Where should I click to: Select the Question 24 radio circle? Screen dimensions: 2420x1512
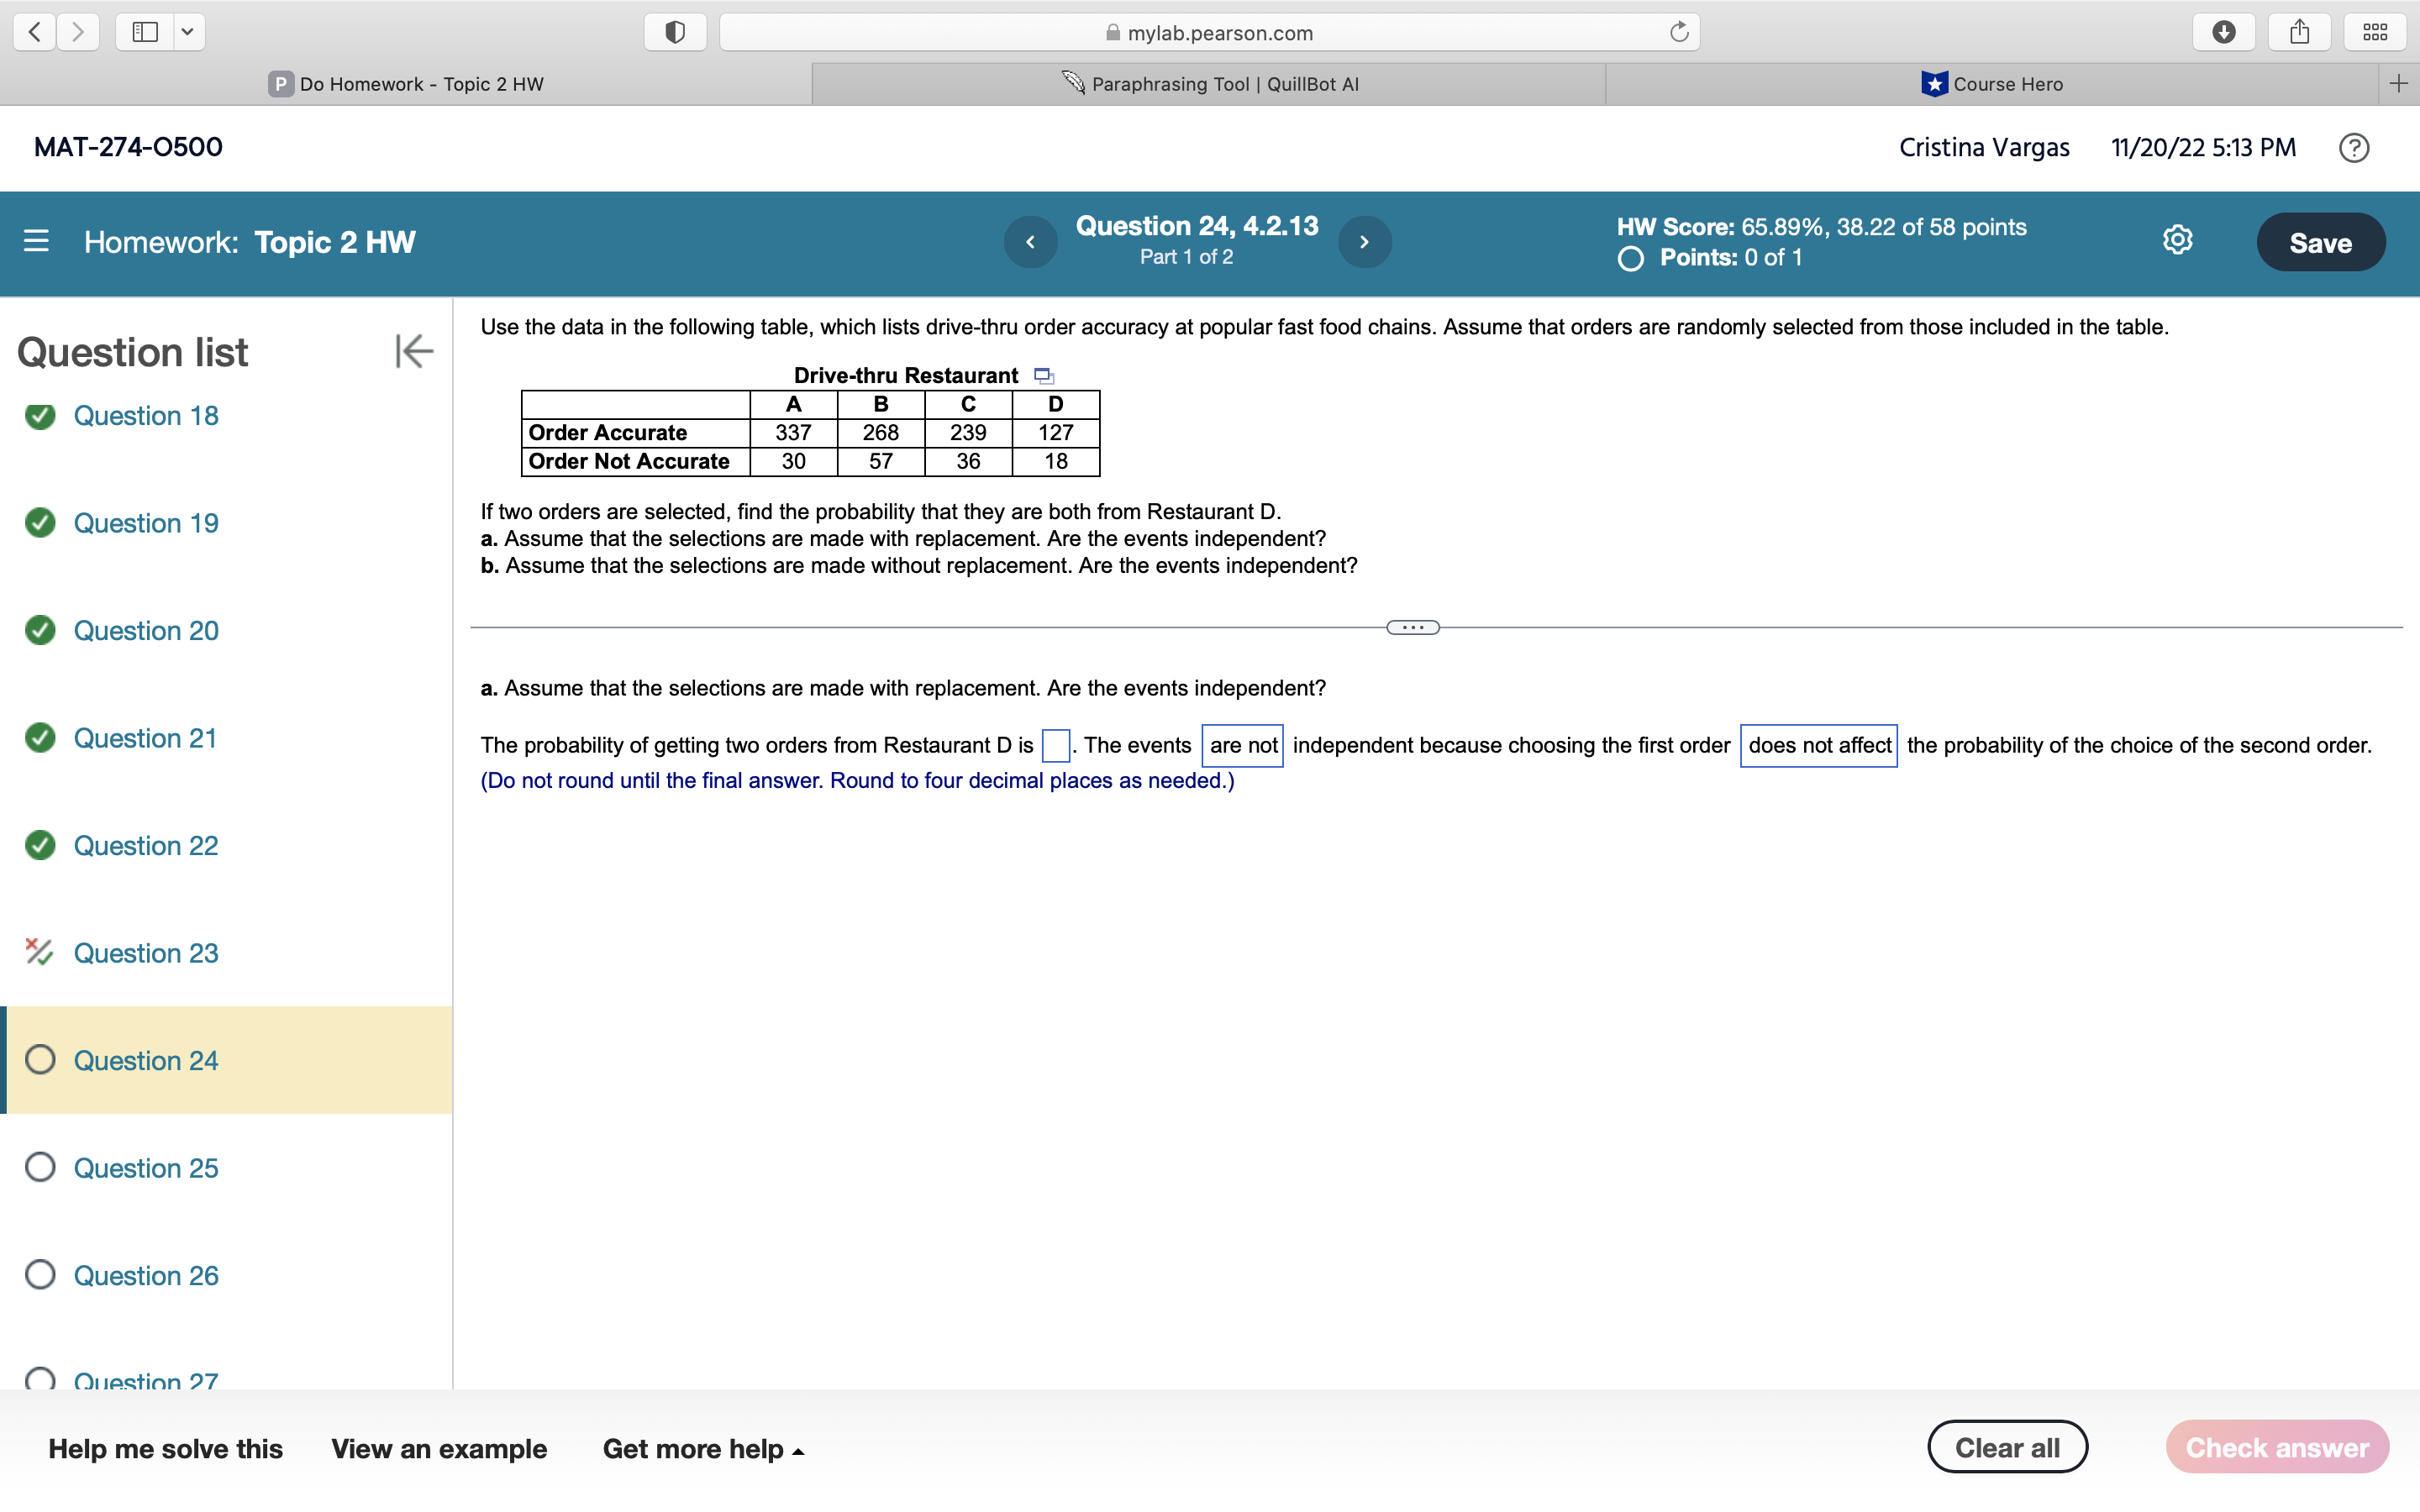pos(40,1060)
